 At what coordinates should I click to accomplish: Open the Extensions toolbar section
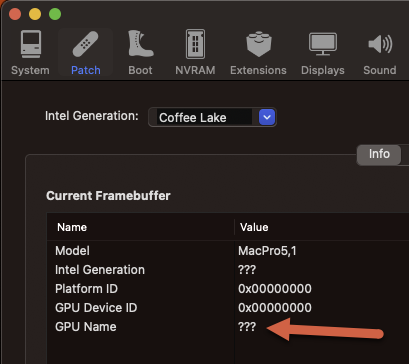point(258,53)
